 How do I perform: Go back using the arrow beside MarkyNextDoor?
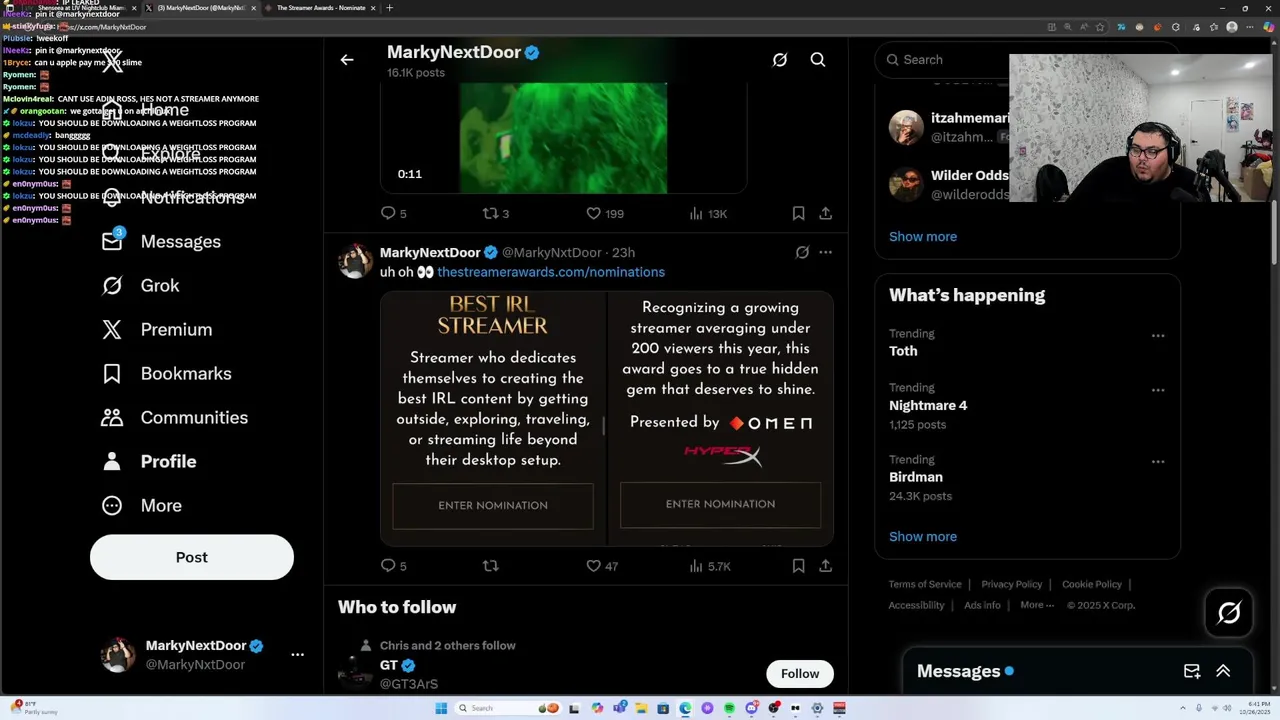(347, 60)
